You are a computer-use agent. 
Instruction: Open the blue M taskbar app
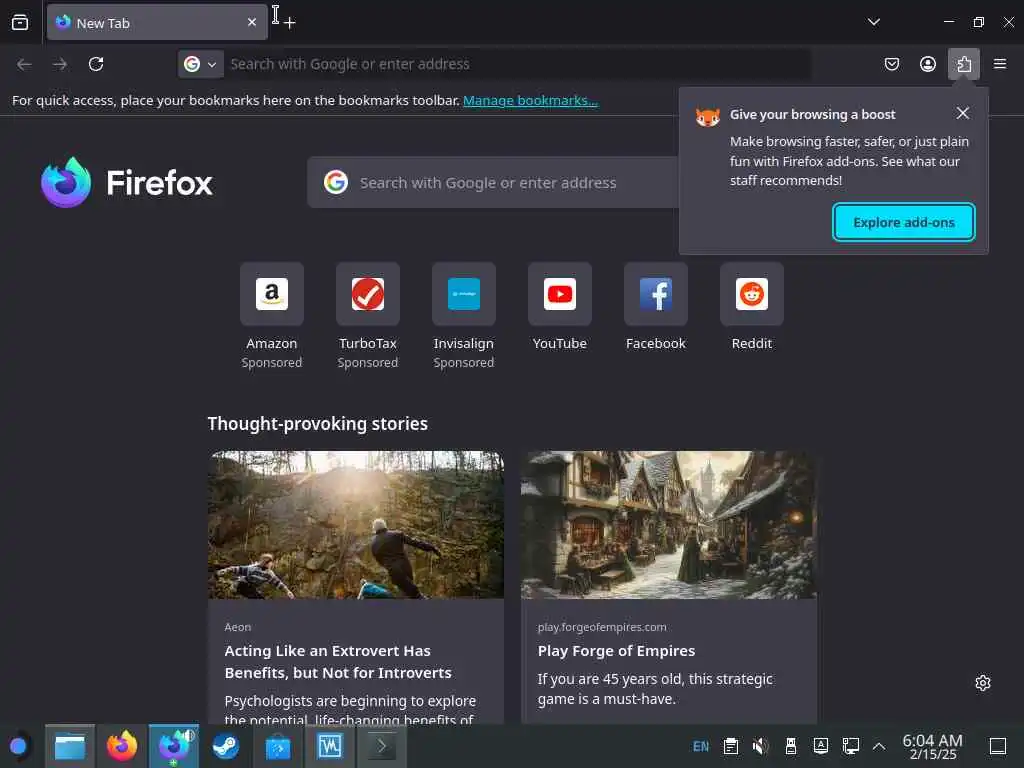330,746
